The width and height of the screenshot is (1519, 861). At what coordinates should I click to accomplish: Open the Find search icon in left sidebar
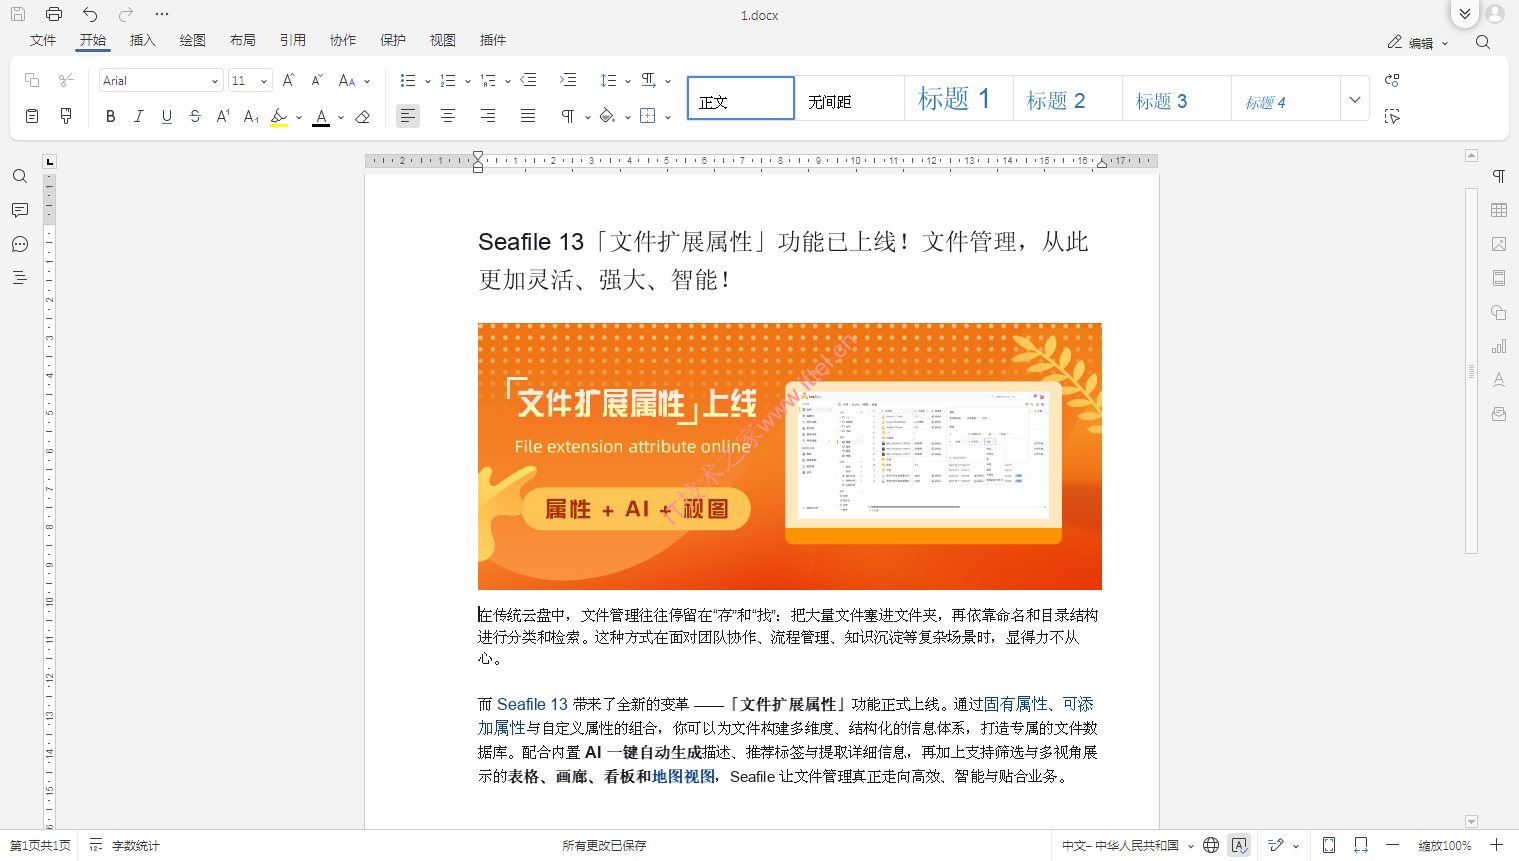[x=19, y=176]
